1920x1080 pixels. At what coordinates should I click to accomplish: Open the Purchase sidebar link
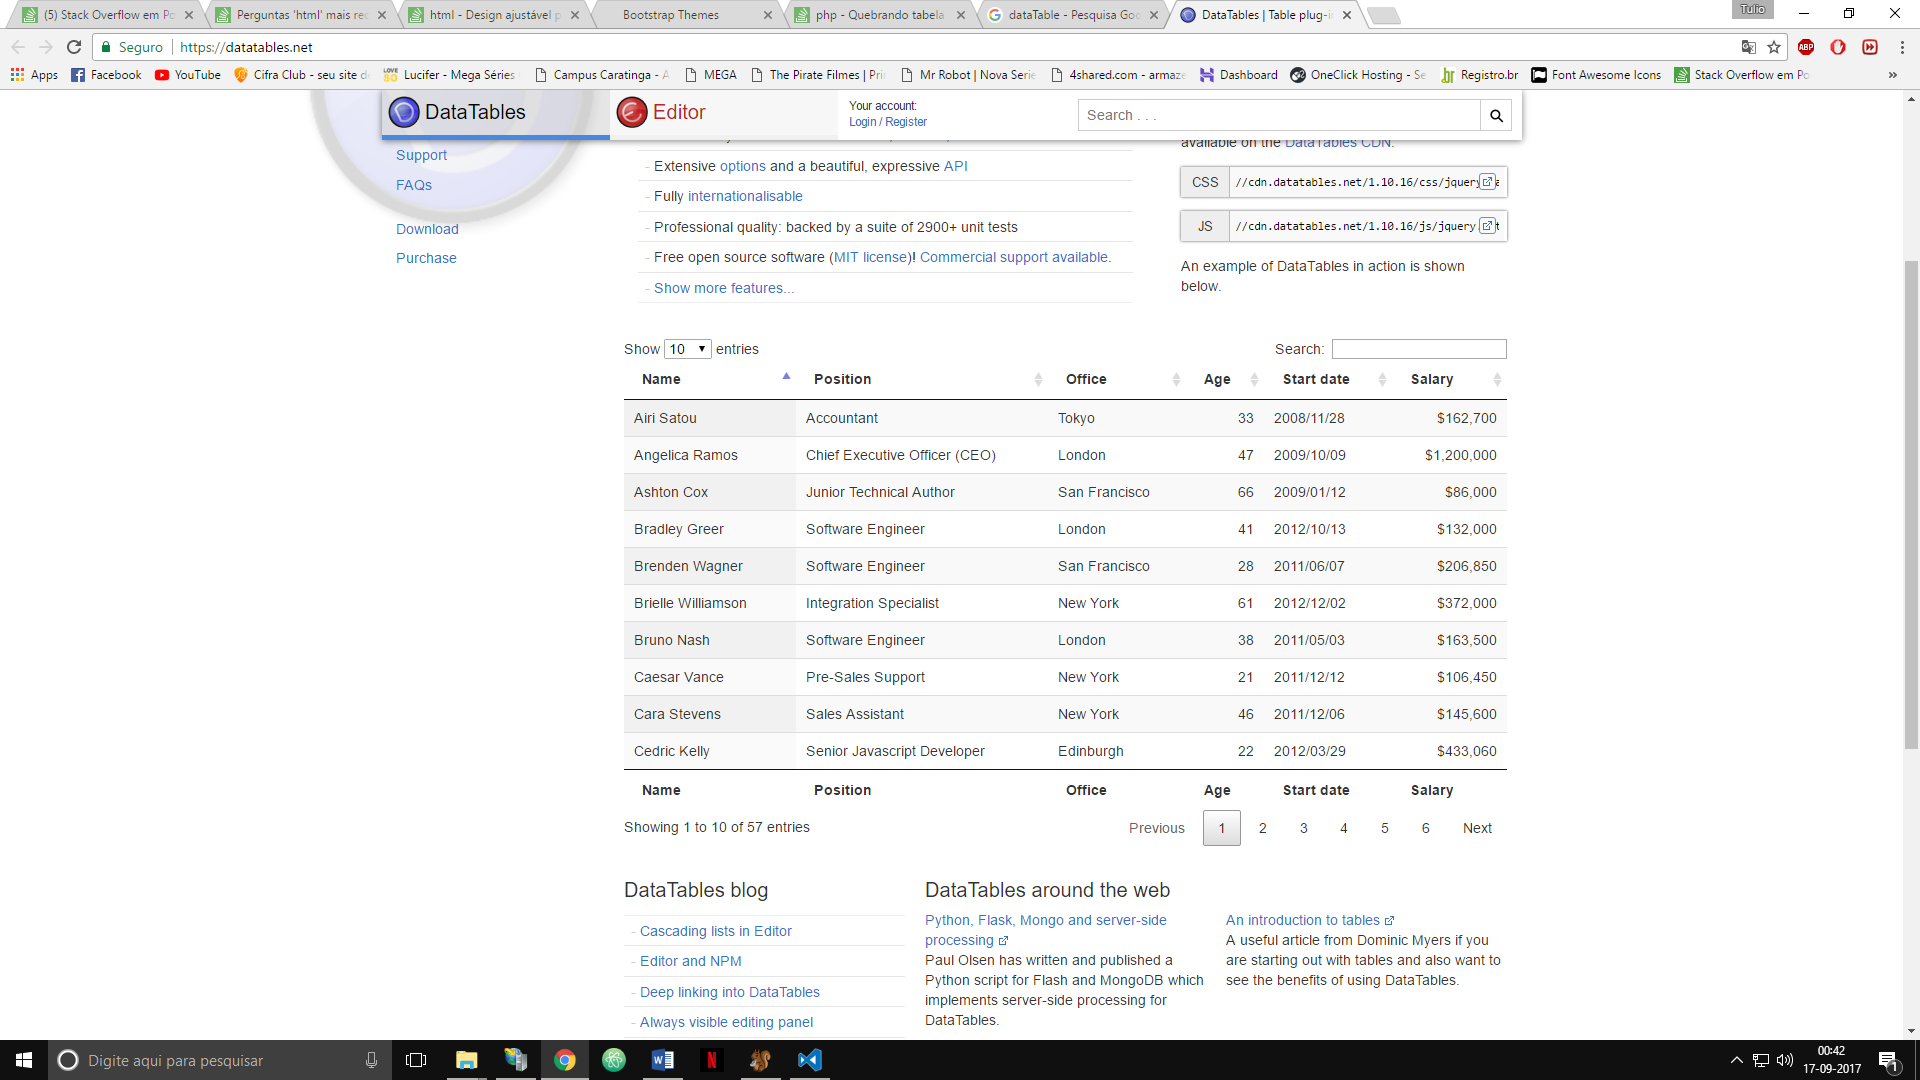[x=426, y=258]
